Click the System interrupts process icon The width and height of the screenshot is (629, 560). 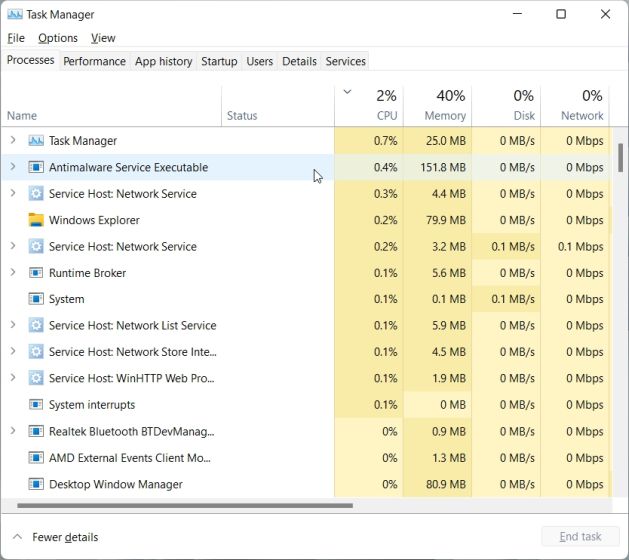(x=36, y=405)
